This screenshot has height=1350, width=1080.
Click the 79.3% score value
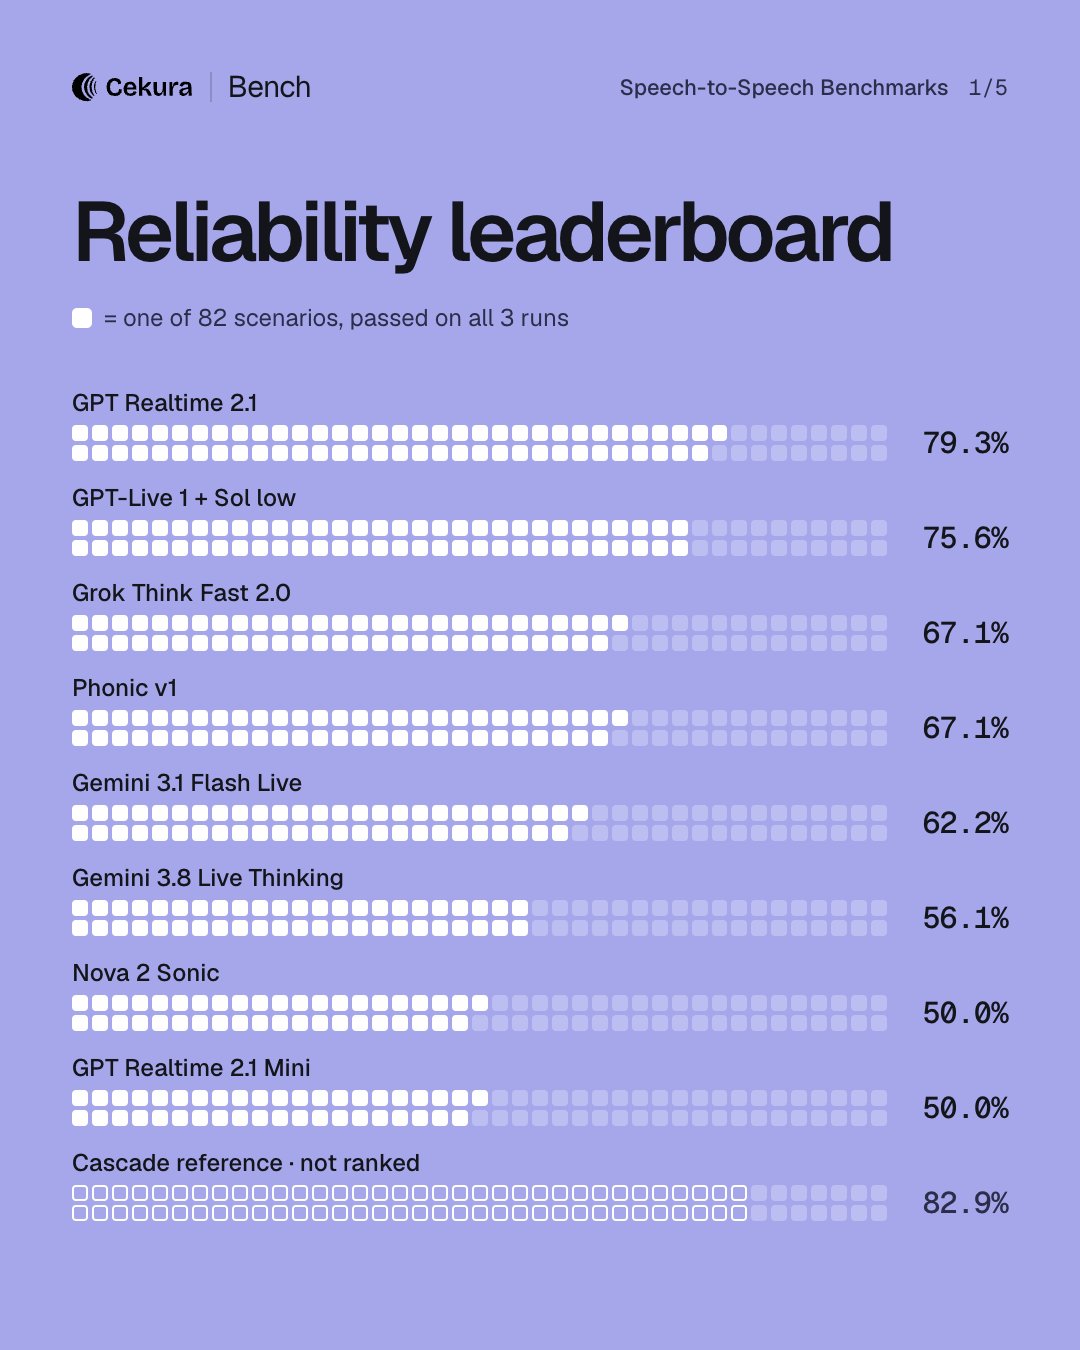coord(965,443)
